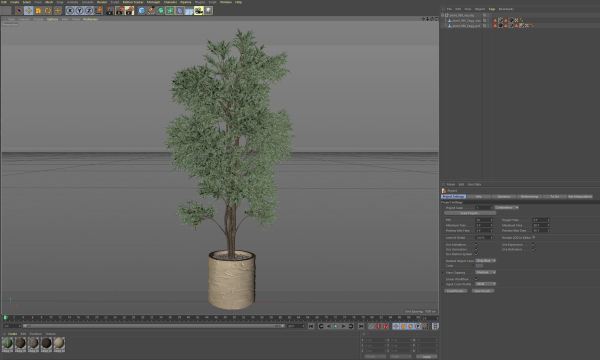Screen dimensions: 600x360
Task: Toggle point level animation dots icon
Action: coord(425,326)
